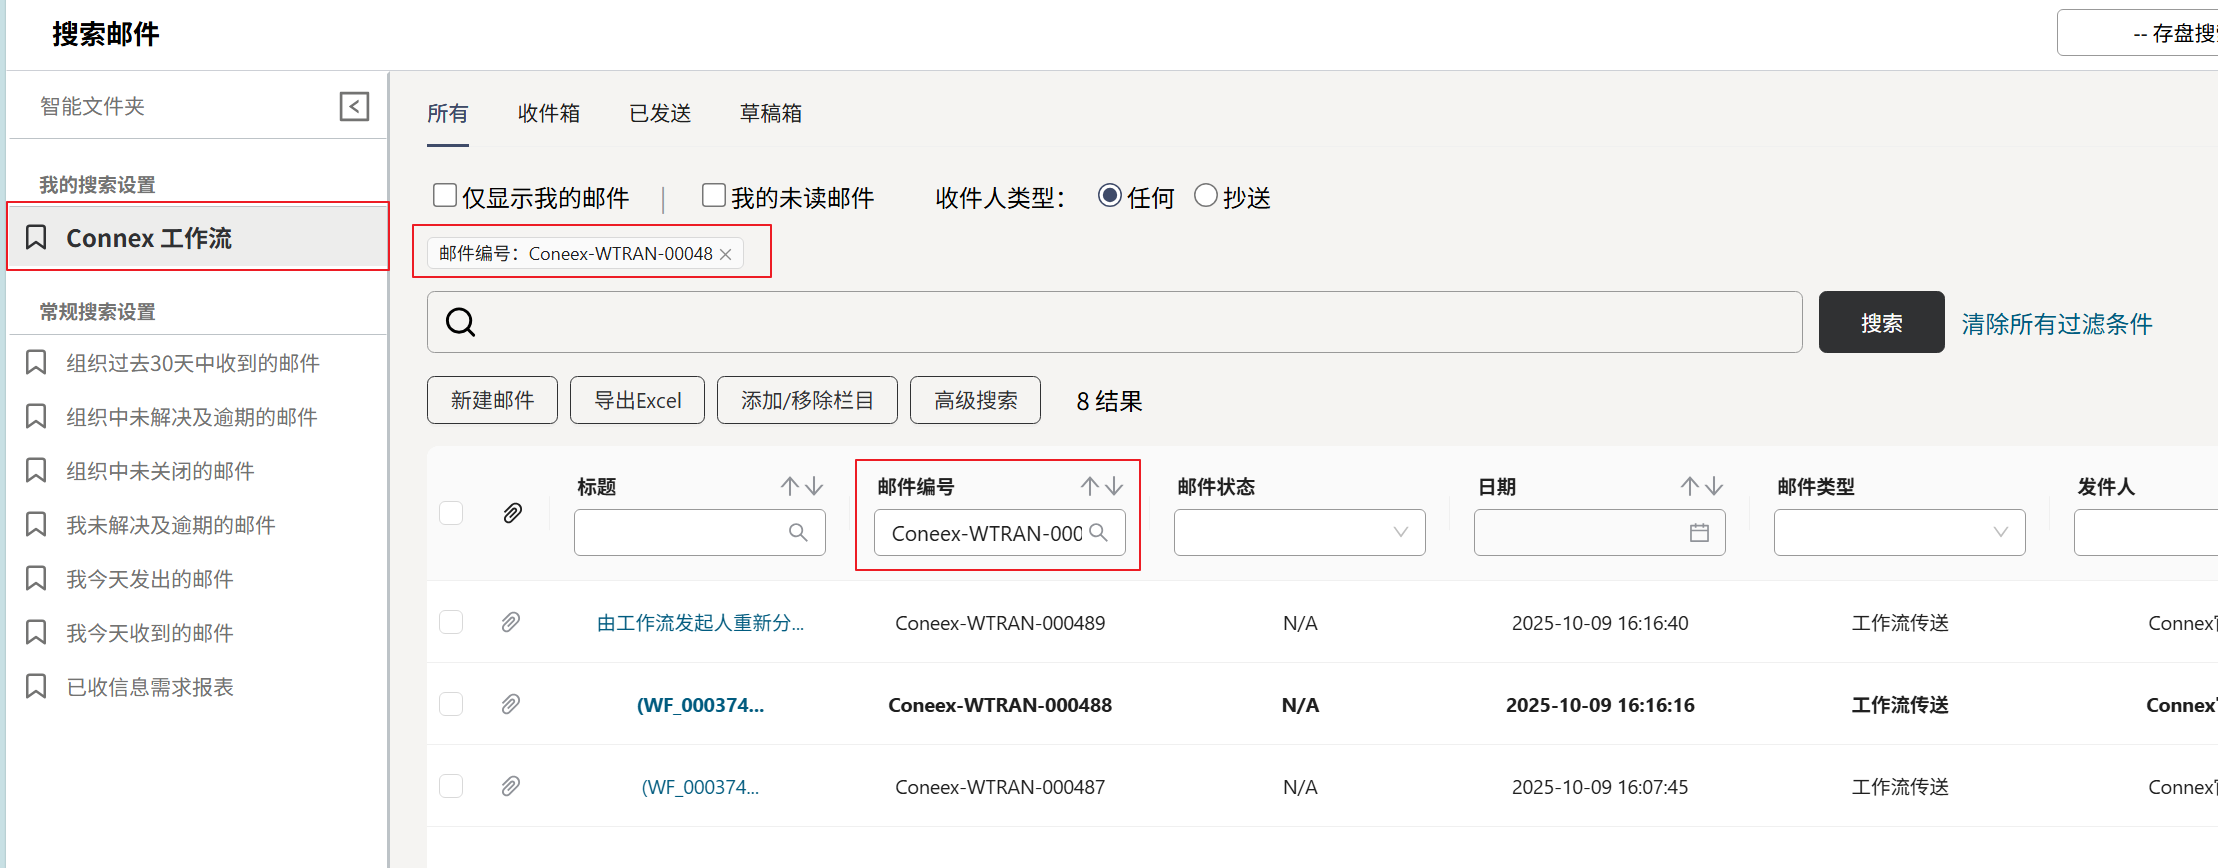Enable 仅显示我的邮件 checkbox
Viewport: 2218px width, 868px height.
coord(445,195)
